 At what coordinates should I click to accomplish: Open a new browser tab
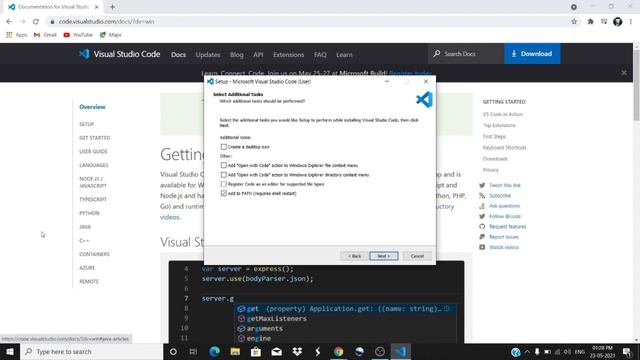pos(112,7)
